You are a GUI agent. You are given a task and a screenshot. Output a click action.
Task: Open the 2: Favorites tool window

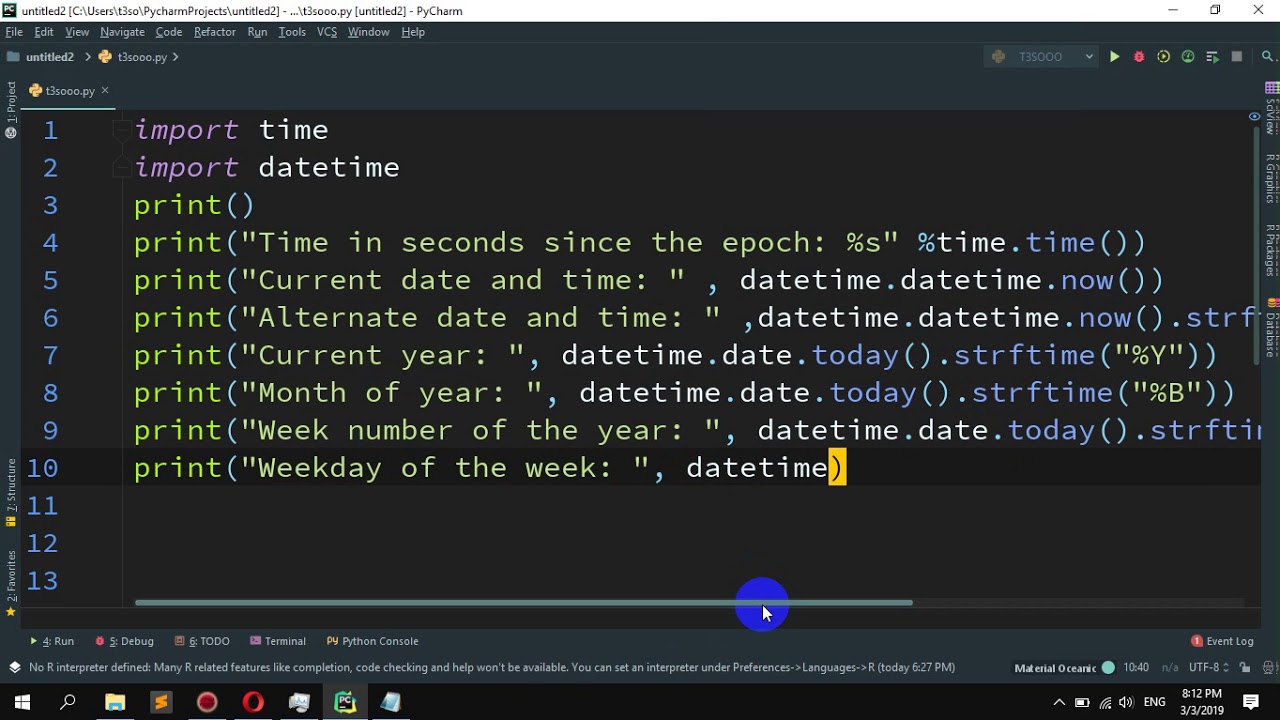pos(11,583)
